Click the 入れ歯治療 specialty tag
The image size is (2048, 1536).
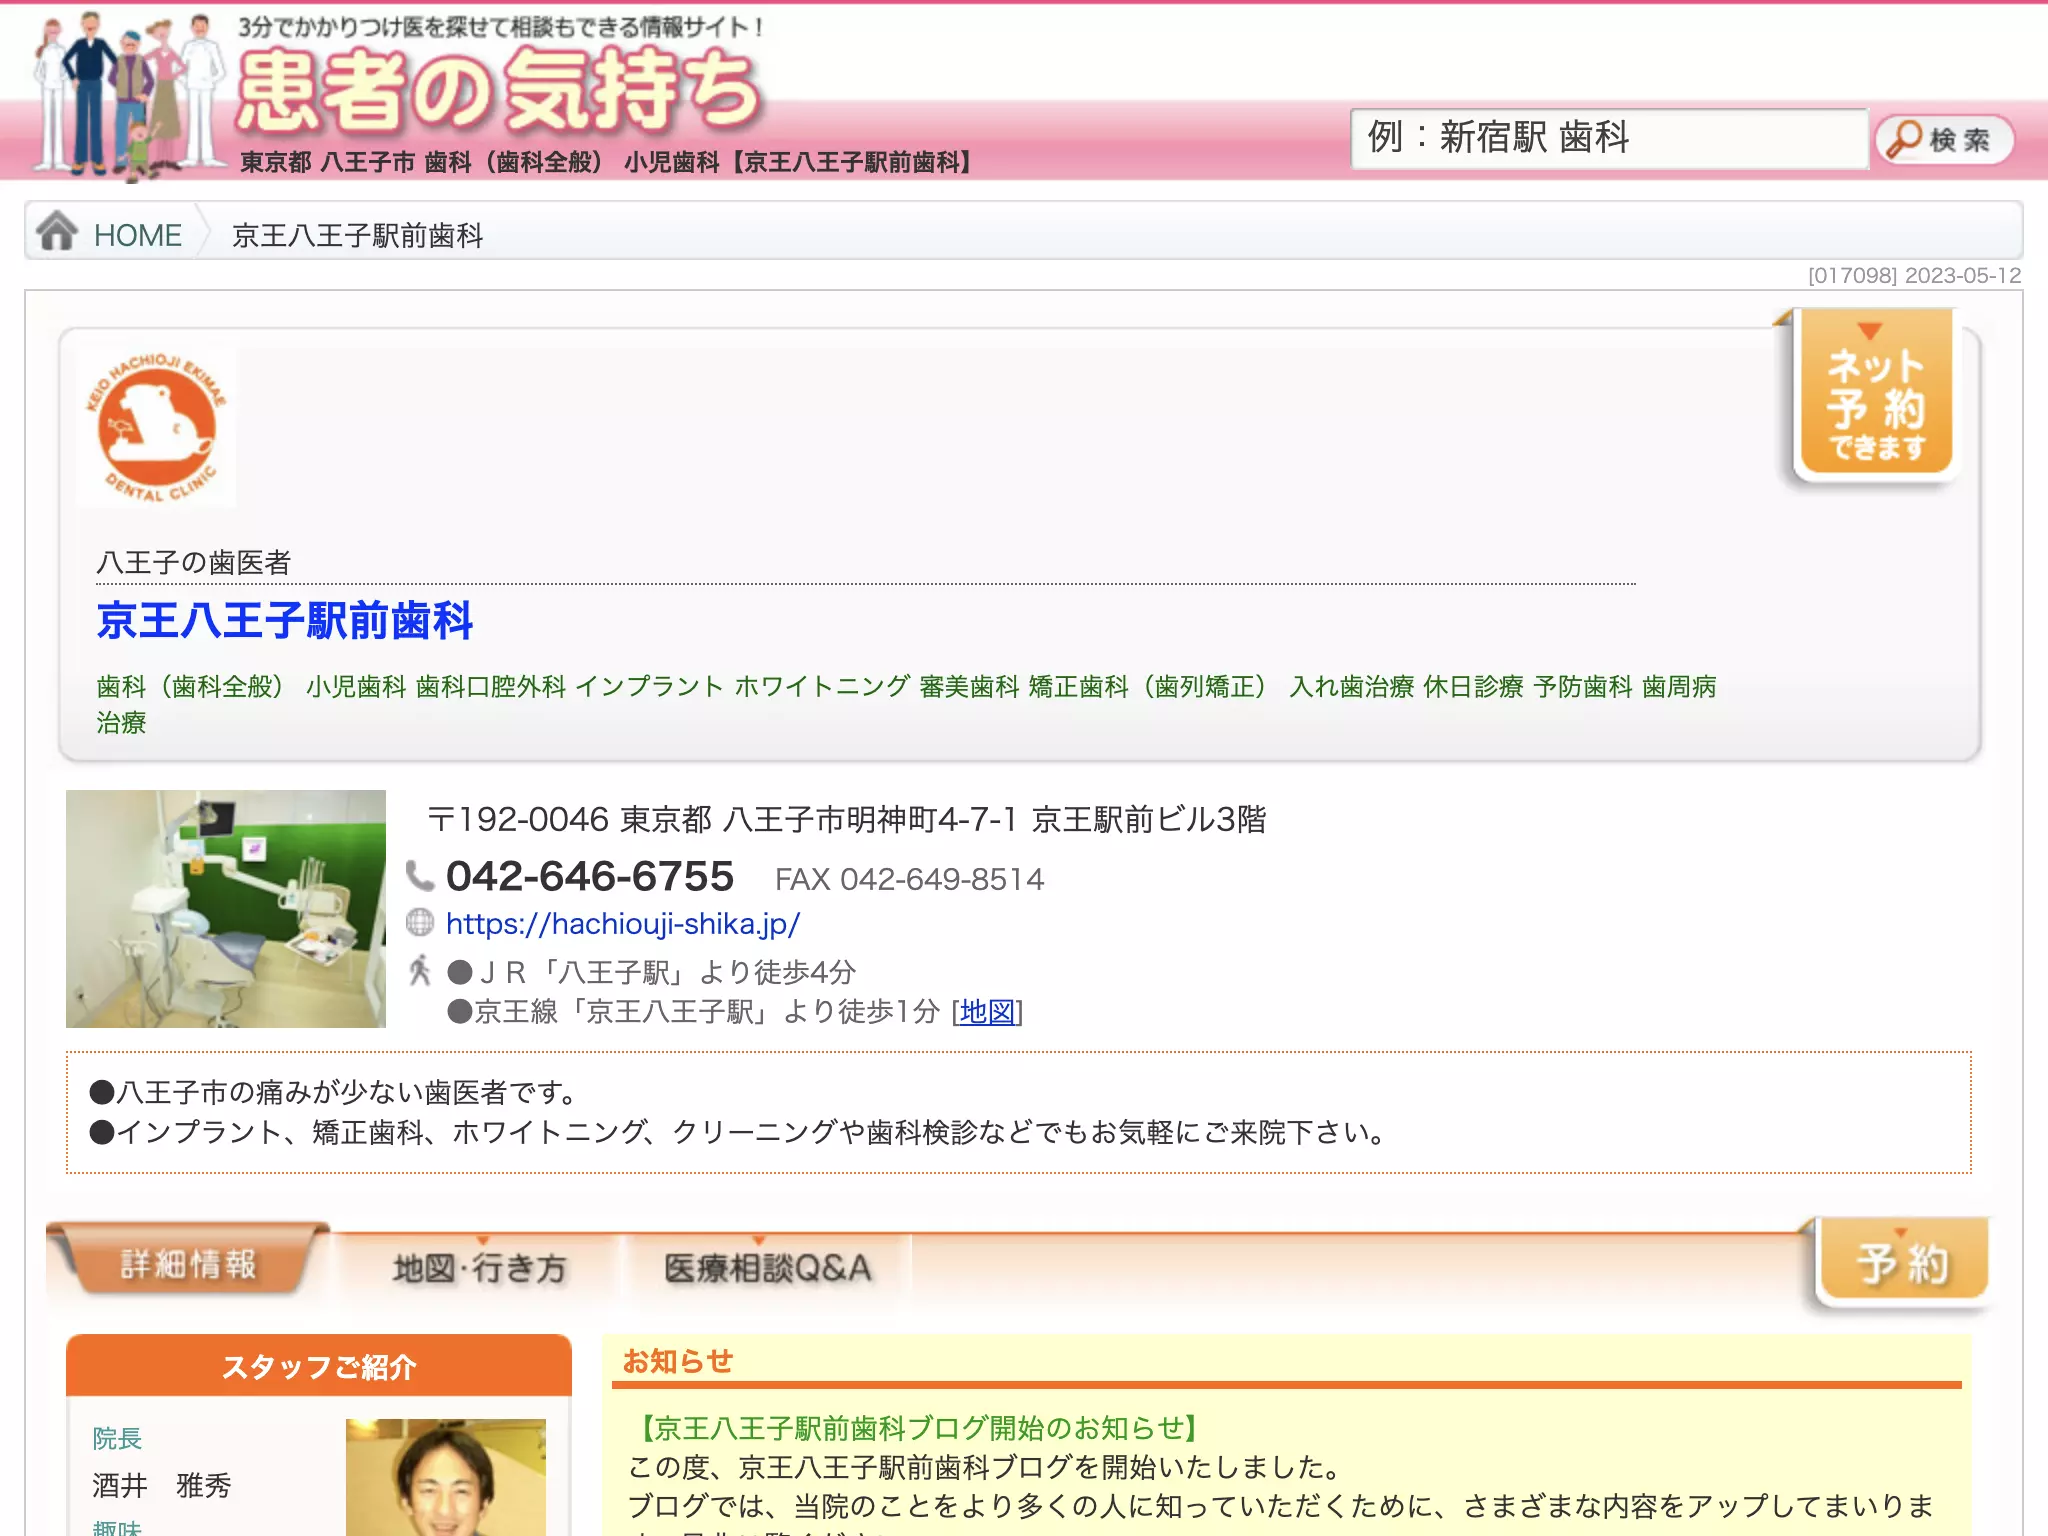[1351, 687]
